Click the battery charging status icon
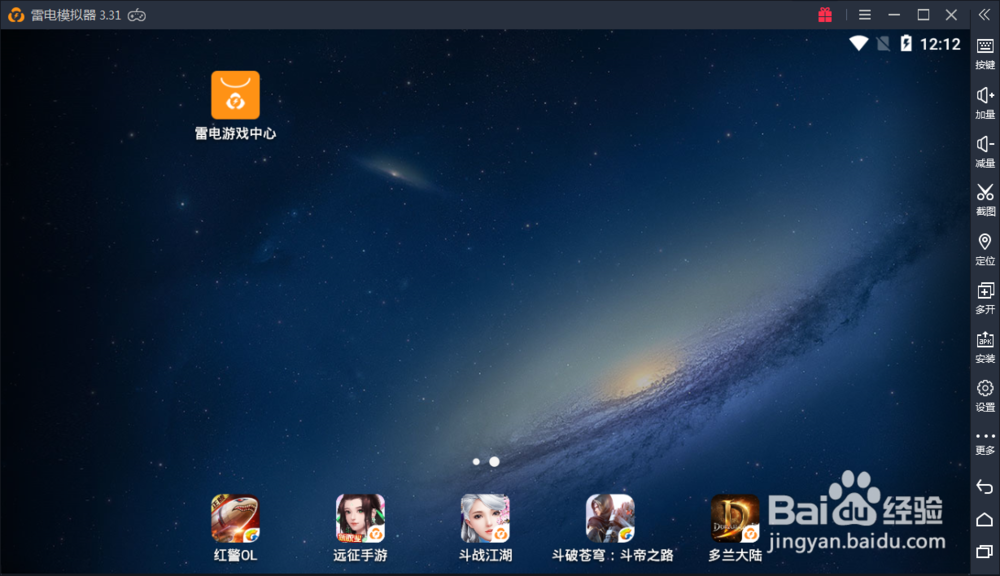 [906, 43]
